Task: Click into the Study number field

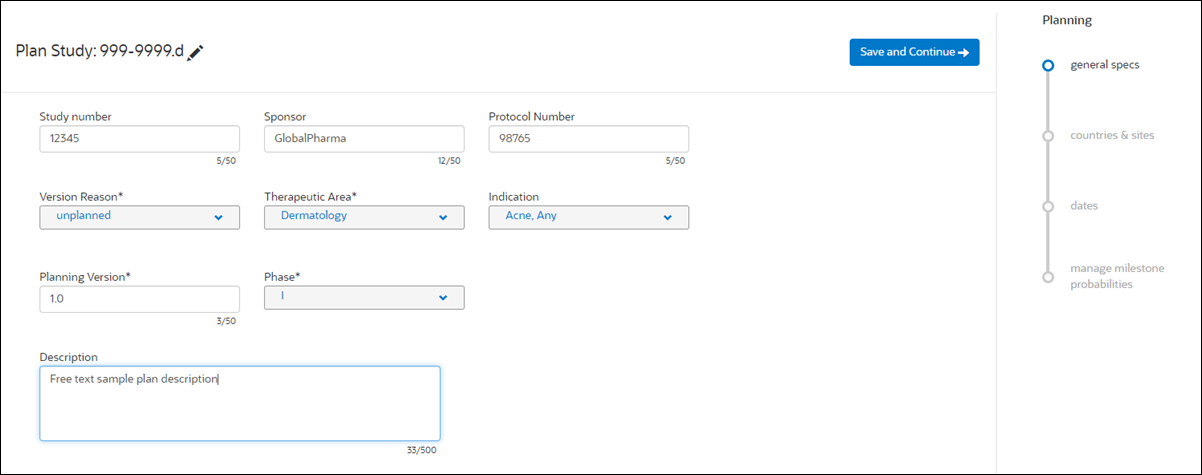Action: pyautogui.click(x=139, y=139)
